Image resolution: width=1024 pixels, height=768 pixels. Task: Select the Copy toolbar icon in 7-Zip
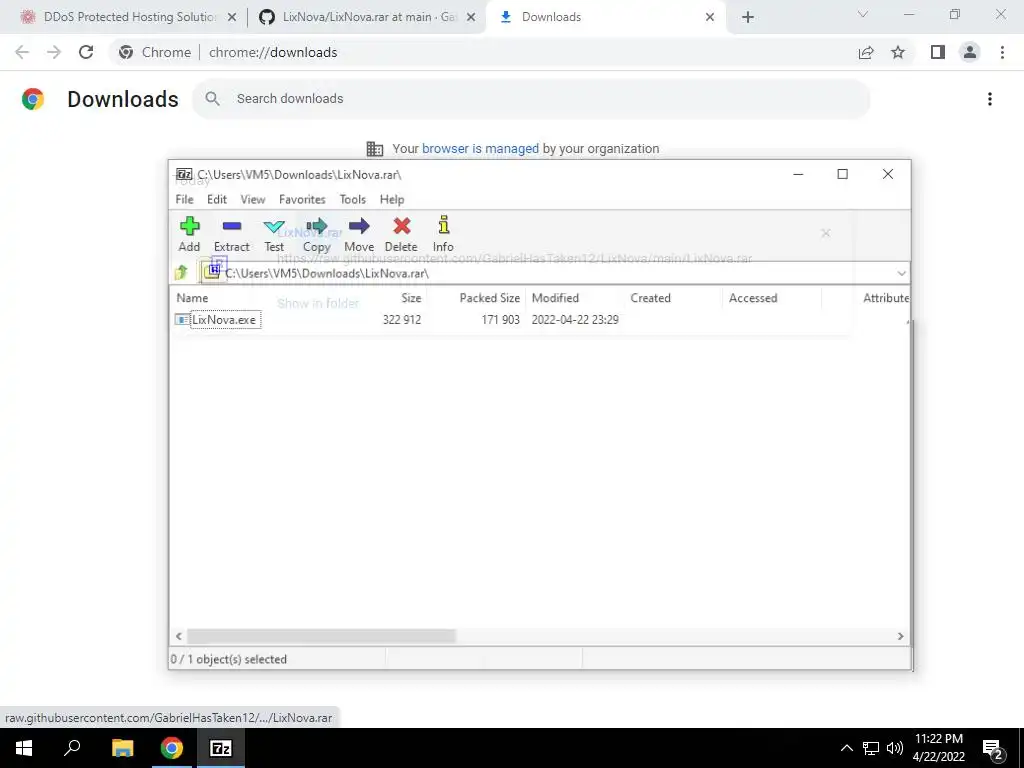point(317,234)
